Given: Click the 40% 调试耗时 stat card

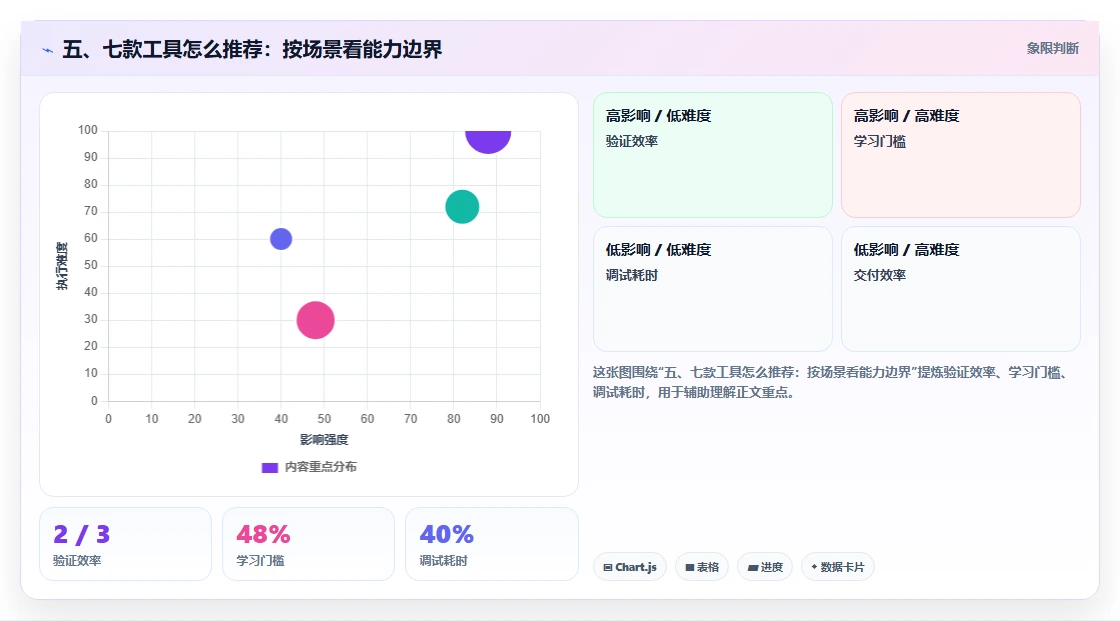Looking at the screenshot, I should pyautogui.click(x=491, y=544).
